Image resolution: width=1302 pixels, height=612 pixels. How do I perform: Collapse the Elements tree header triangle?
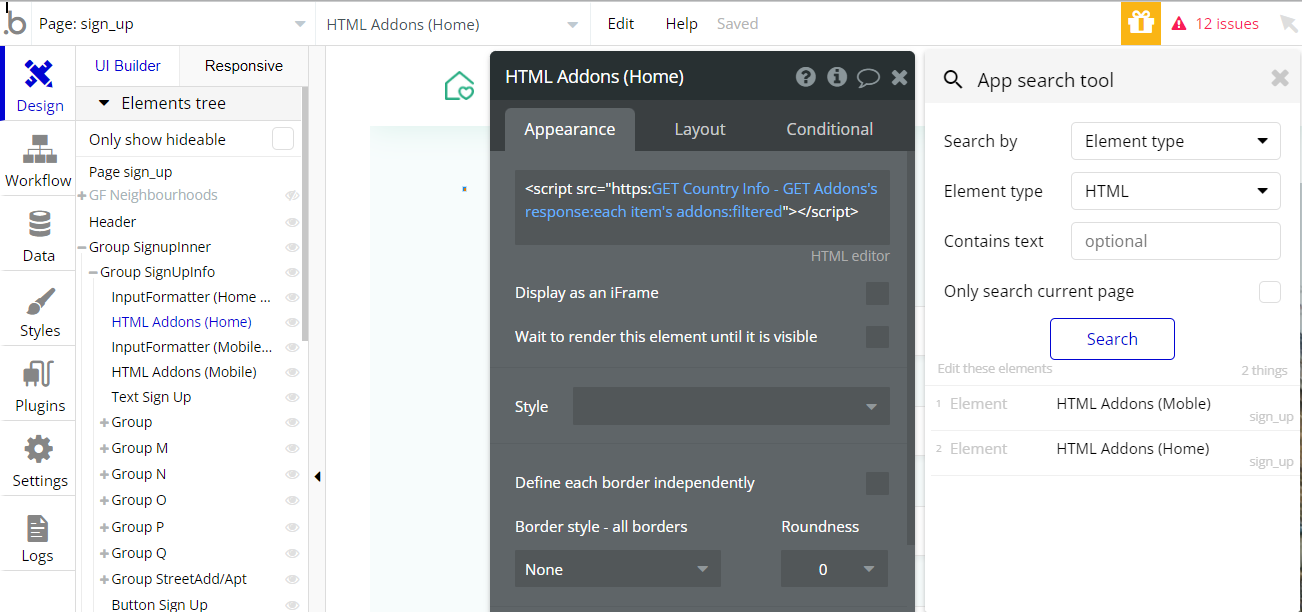103,103
